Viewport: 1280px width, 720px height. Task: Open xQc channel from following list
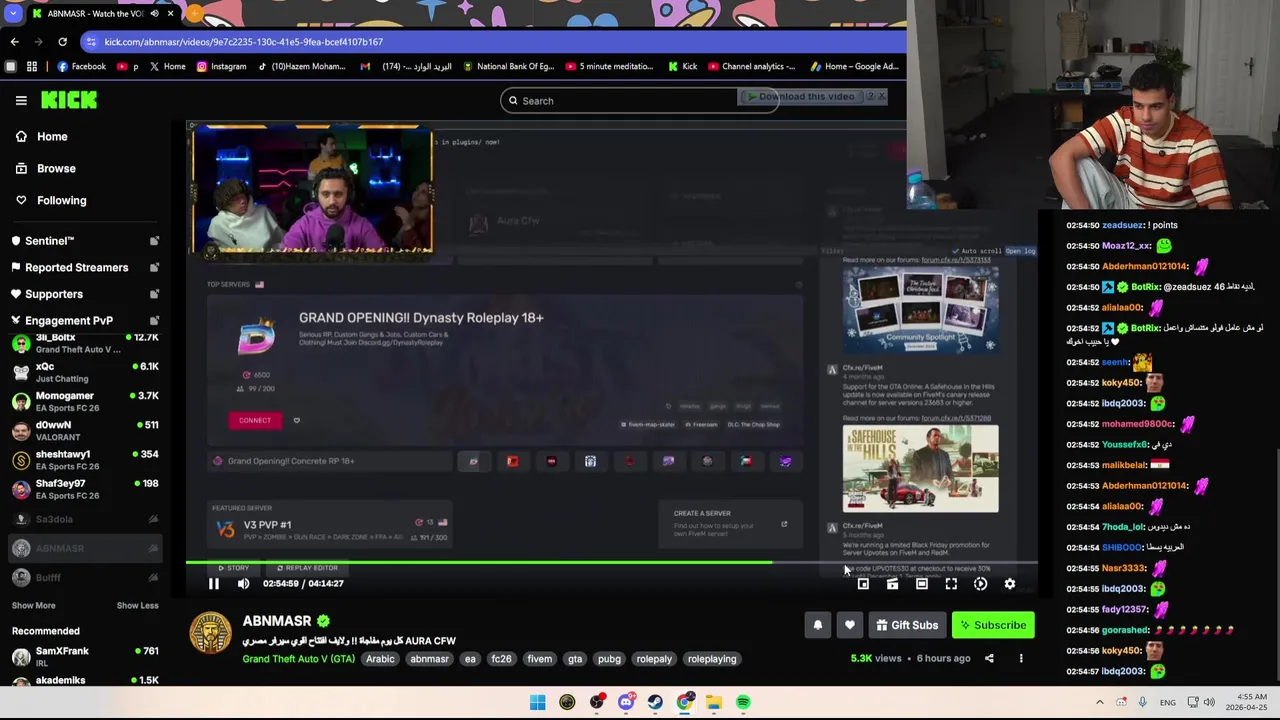point(85,372)
